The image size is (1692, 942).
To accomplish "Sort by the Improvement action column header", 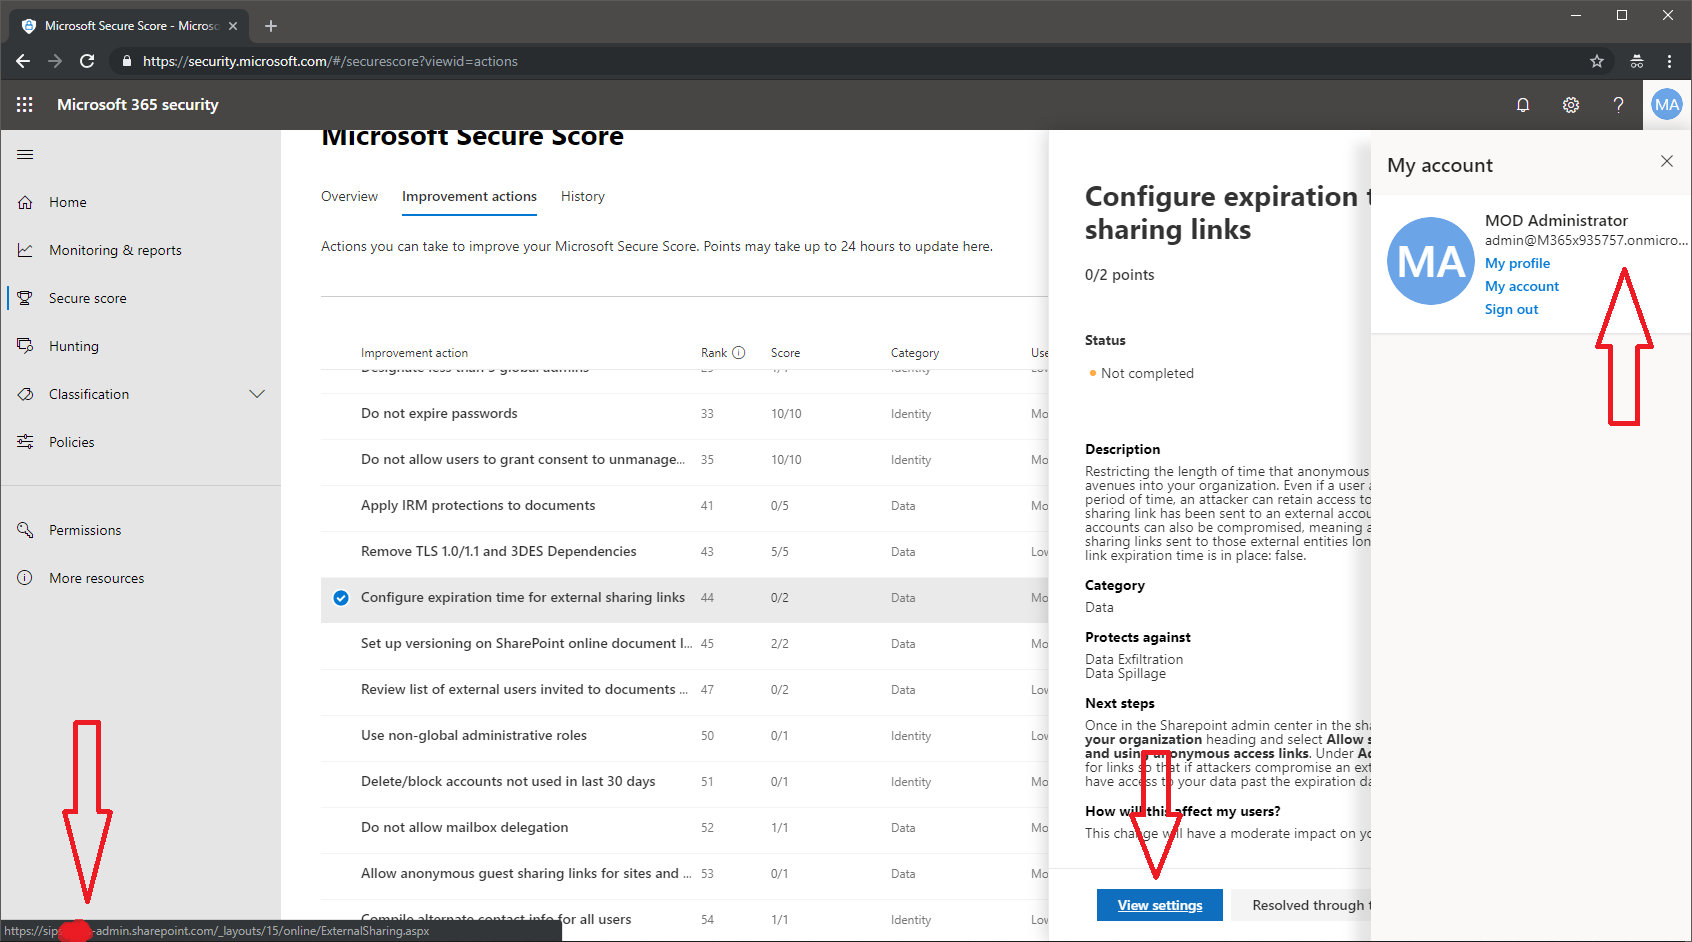I will (414, 353).
